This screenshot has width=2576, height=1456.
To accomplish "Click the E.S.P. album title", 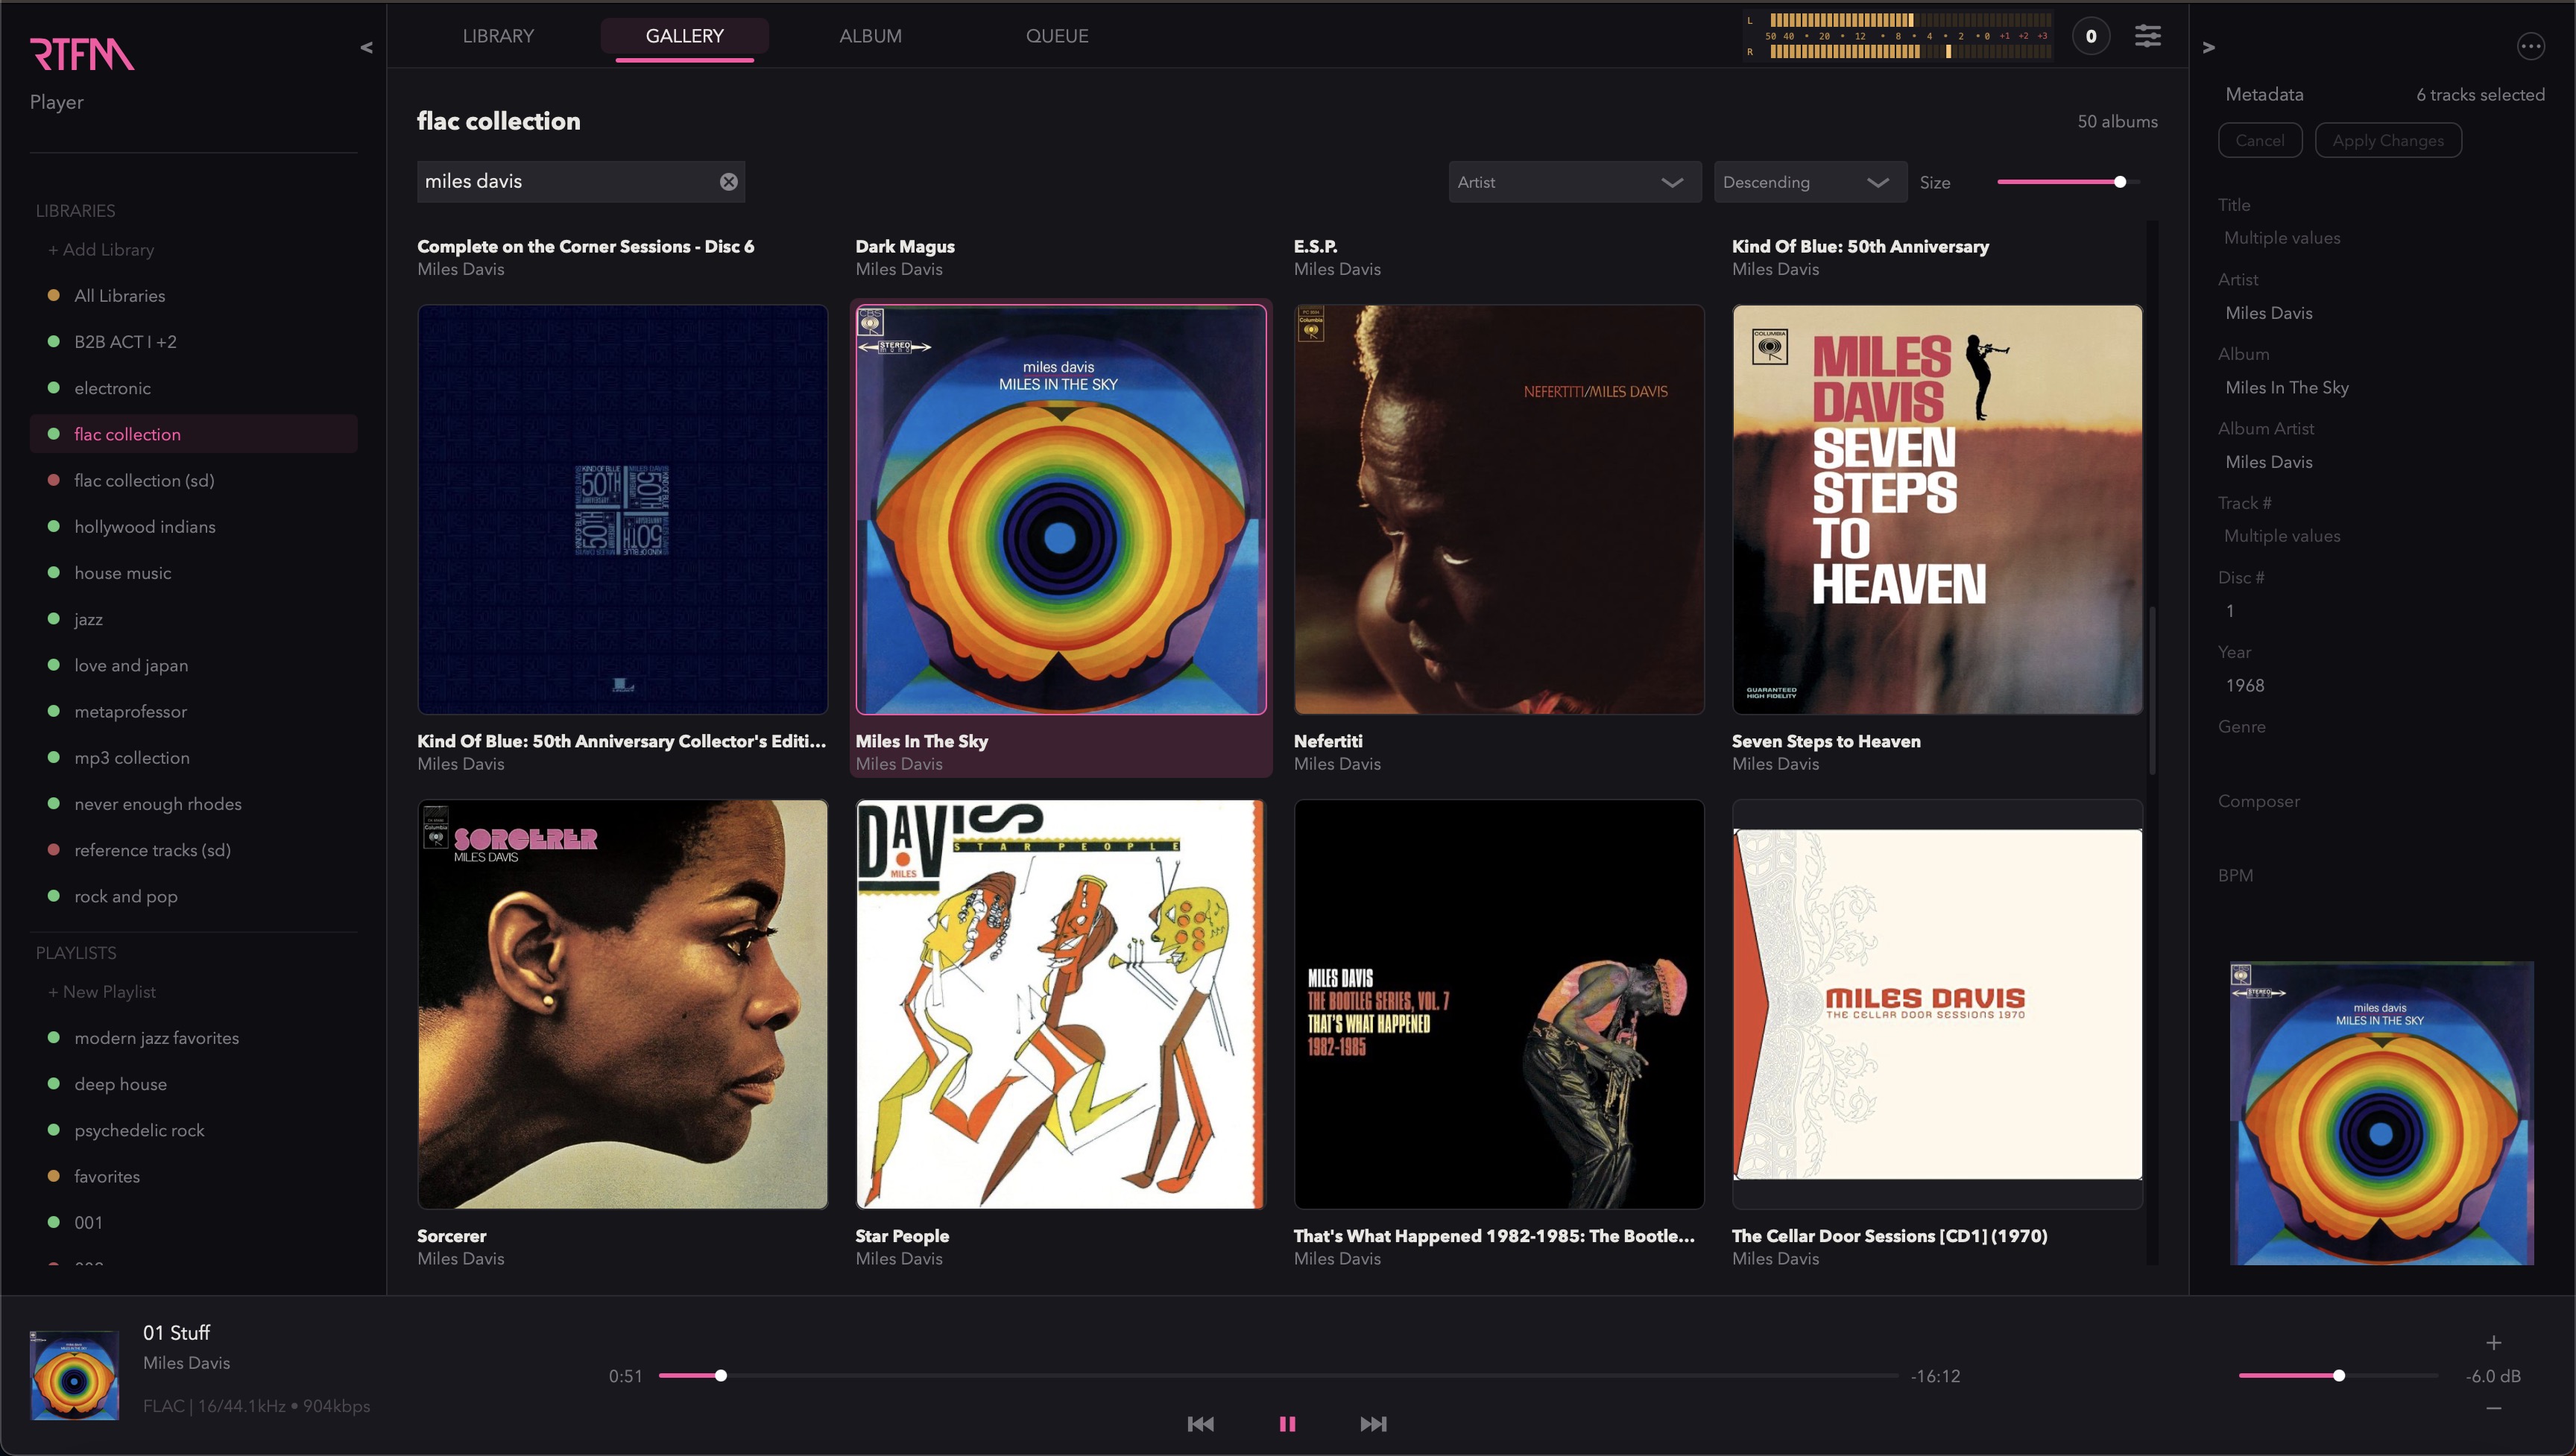I will point(1315,247).
